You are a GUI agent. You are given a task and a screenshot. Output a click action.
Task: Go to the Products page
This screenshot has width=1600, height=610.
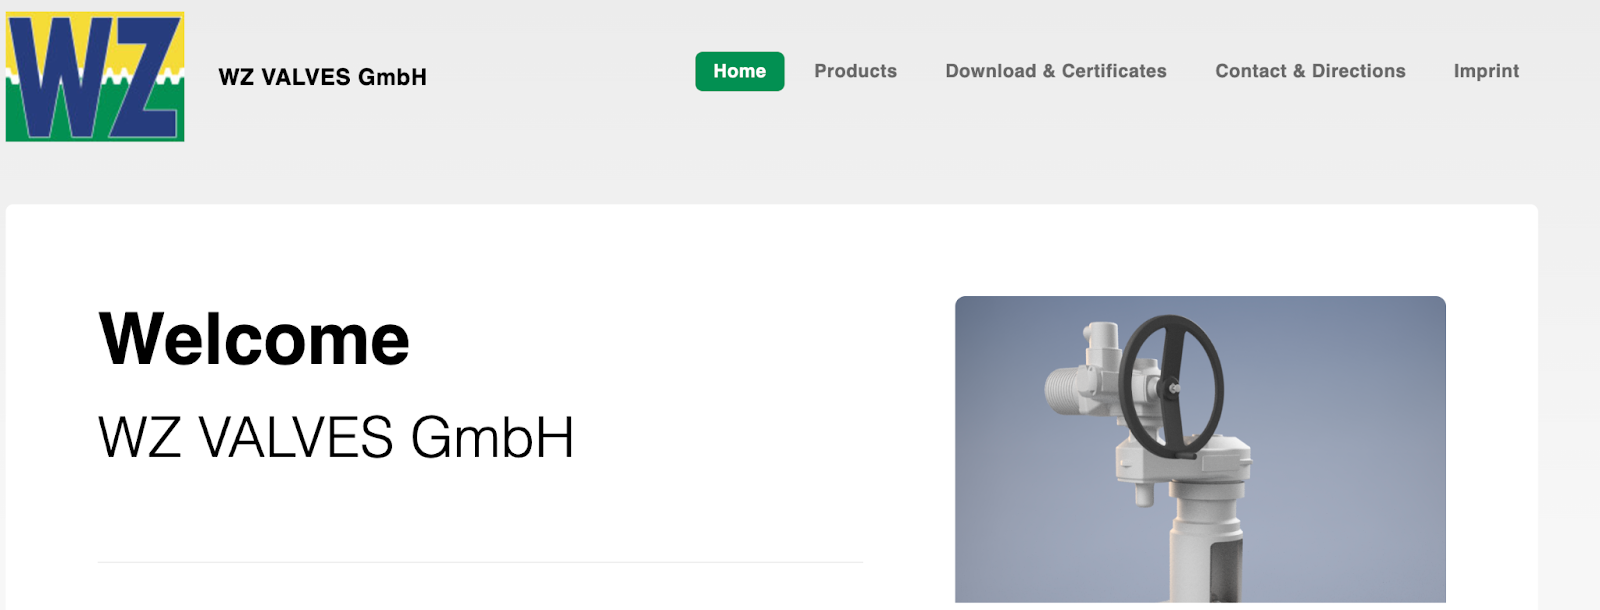(x=855, y=71)
